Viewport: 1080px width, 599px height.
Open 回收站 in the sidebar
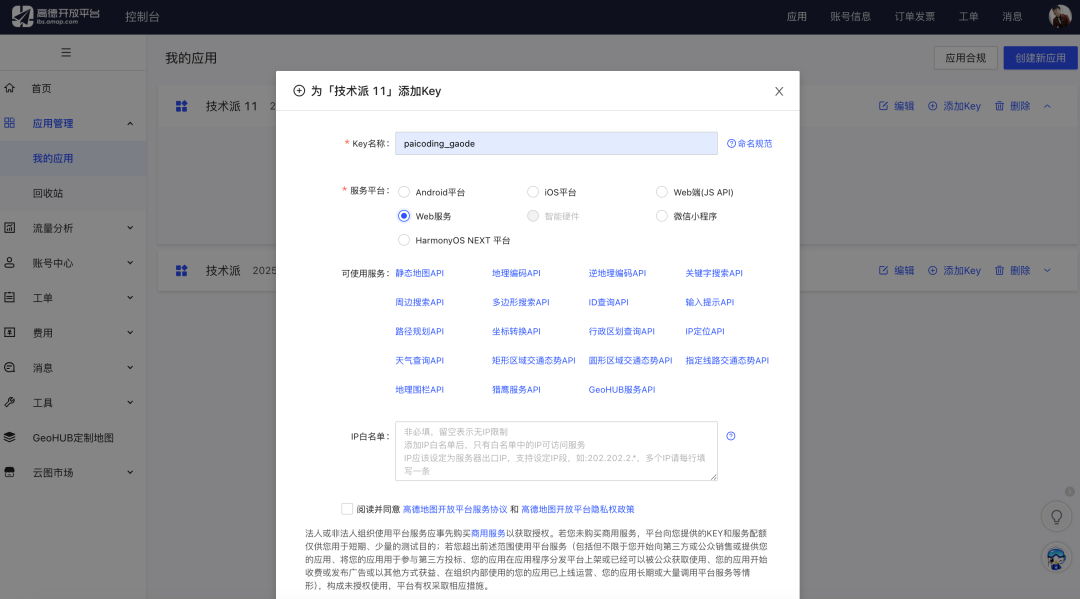coord(48,193)
